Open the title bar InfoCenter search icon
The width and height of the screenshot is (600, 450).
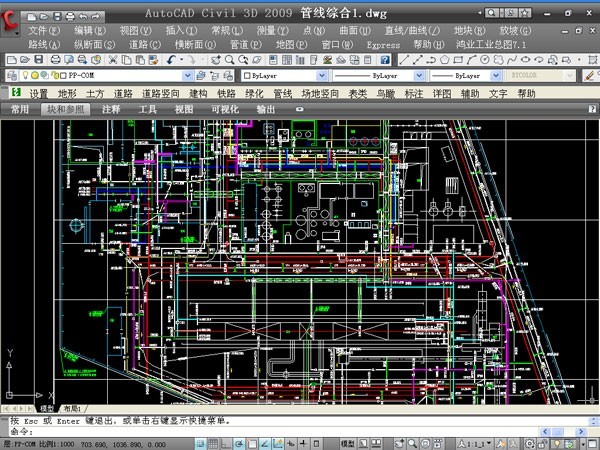(491, 13)
